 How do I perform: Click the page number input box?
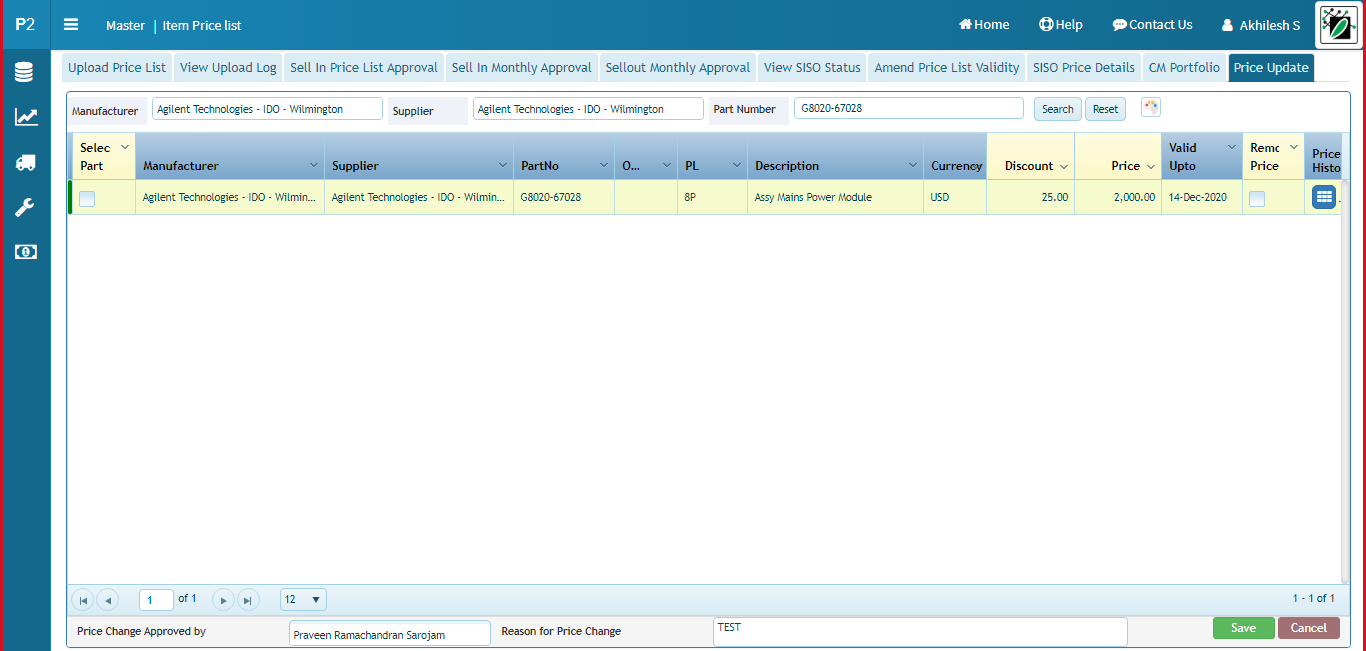tap(156, 600)
